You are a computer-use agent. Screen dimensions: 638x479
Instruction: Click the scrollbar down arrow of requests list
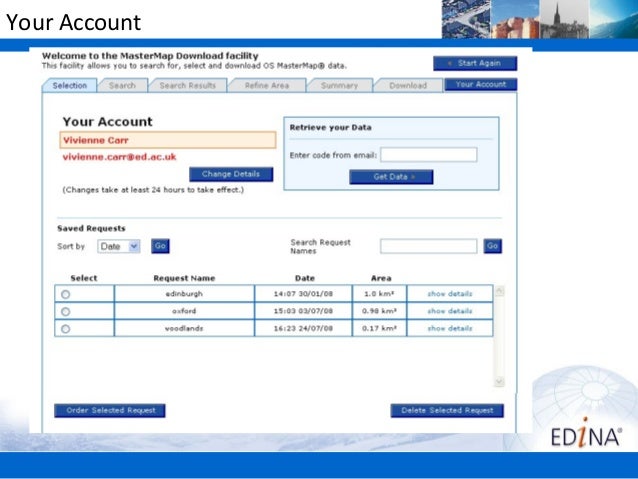[499, 381]
